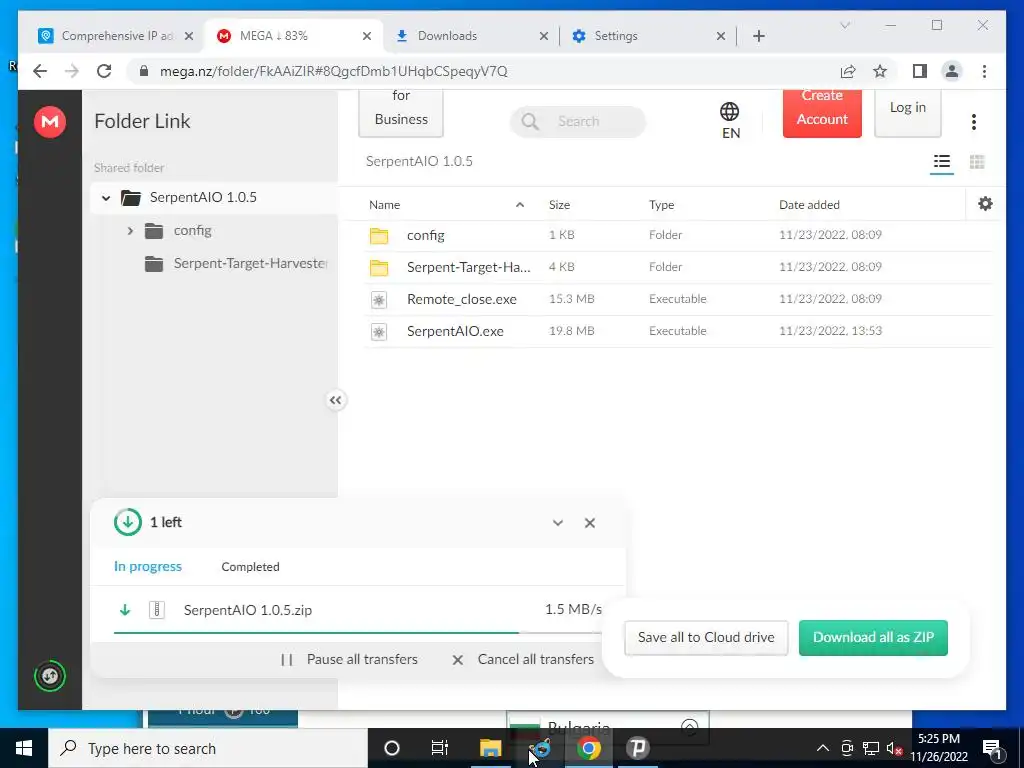Open the Comprehensive IP browser tab
This screenshot has height=768, width=1024.
click(x=118, y=36)
